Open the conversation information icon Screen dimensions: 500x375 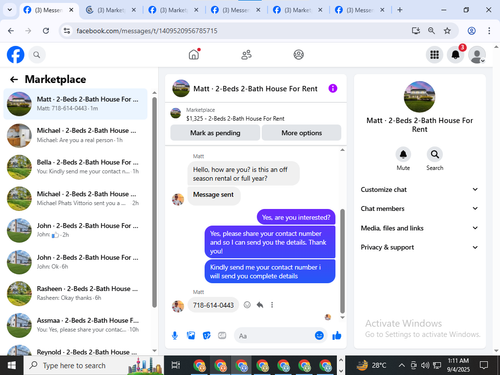point(333,88)
